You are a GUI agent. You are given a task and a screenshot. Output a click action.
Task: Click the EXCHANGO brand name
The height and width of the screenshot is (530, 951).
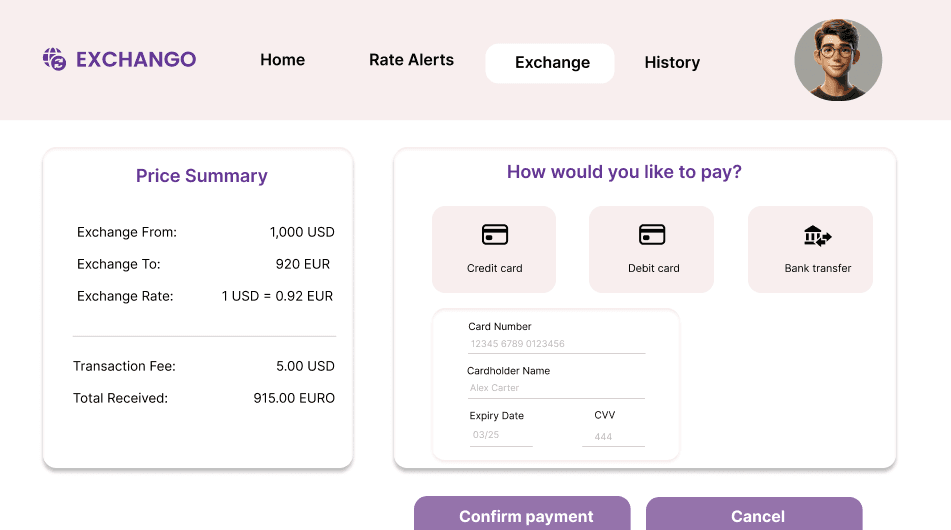pyautogui.click(x=136, y=59)
